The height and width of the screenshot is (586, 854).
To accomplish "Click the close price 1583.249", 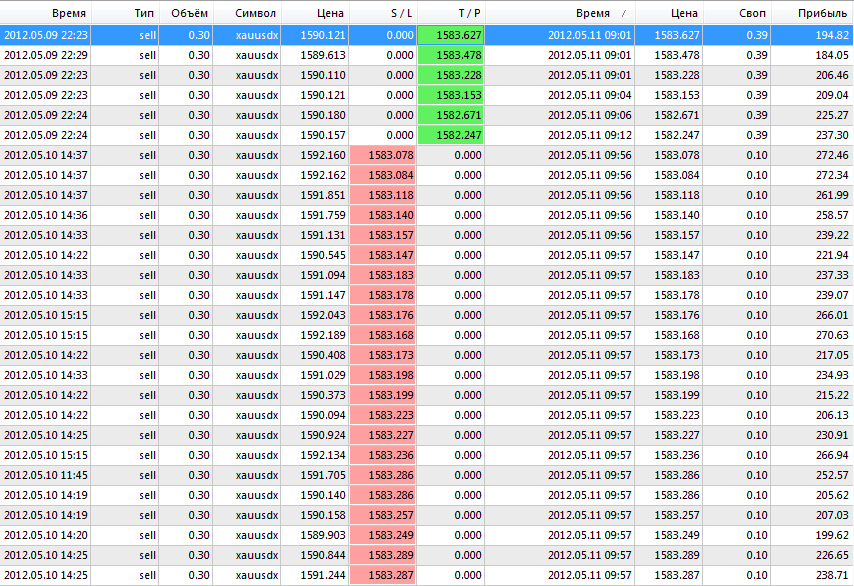I will (x=677, y=535).
